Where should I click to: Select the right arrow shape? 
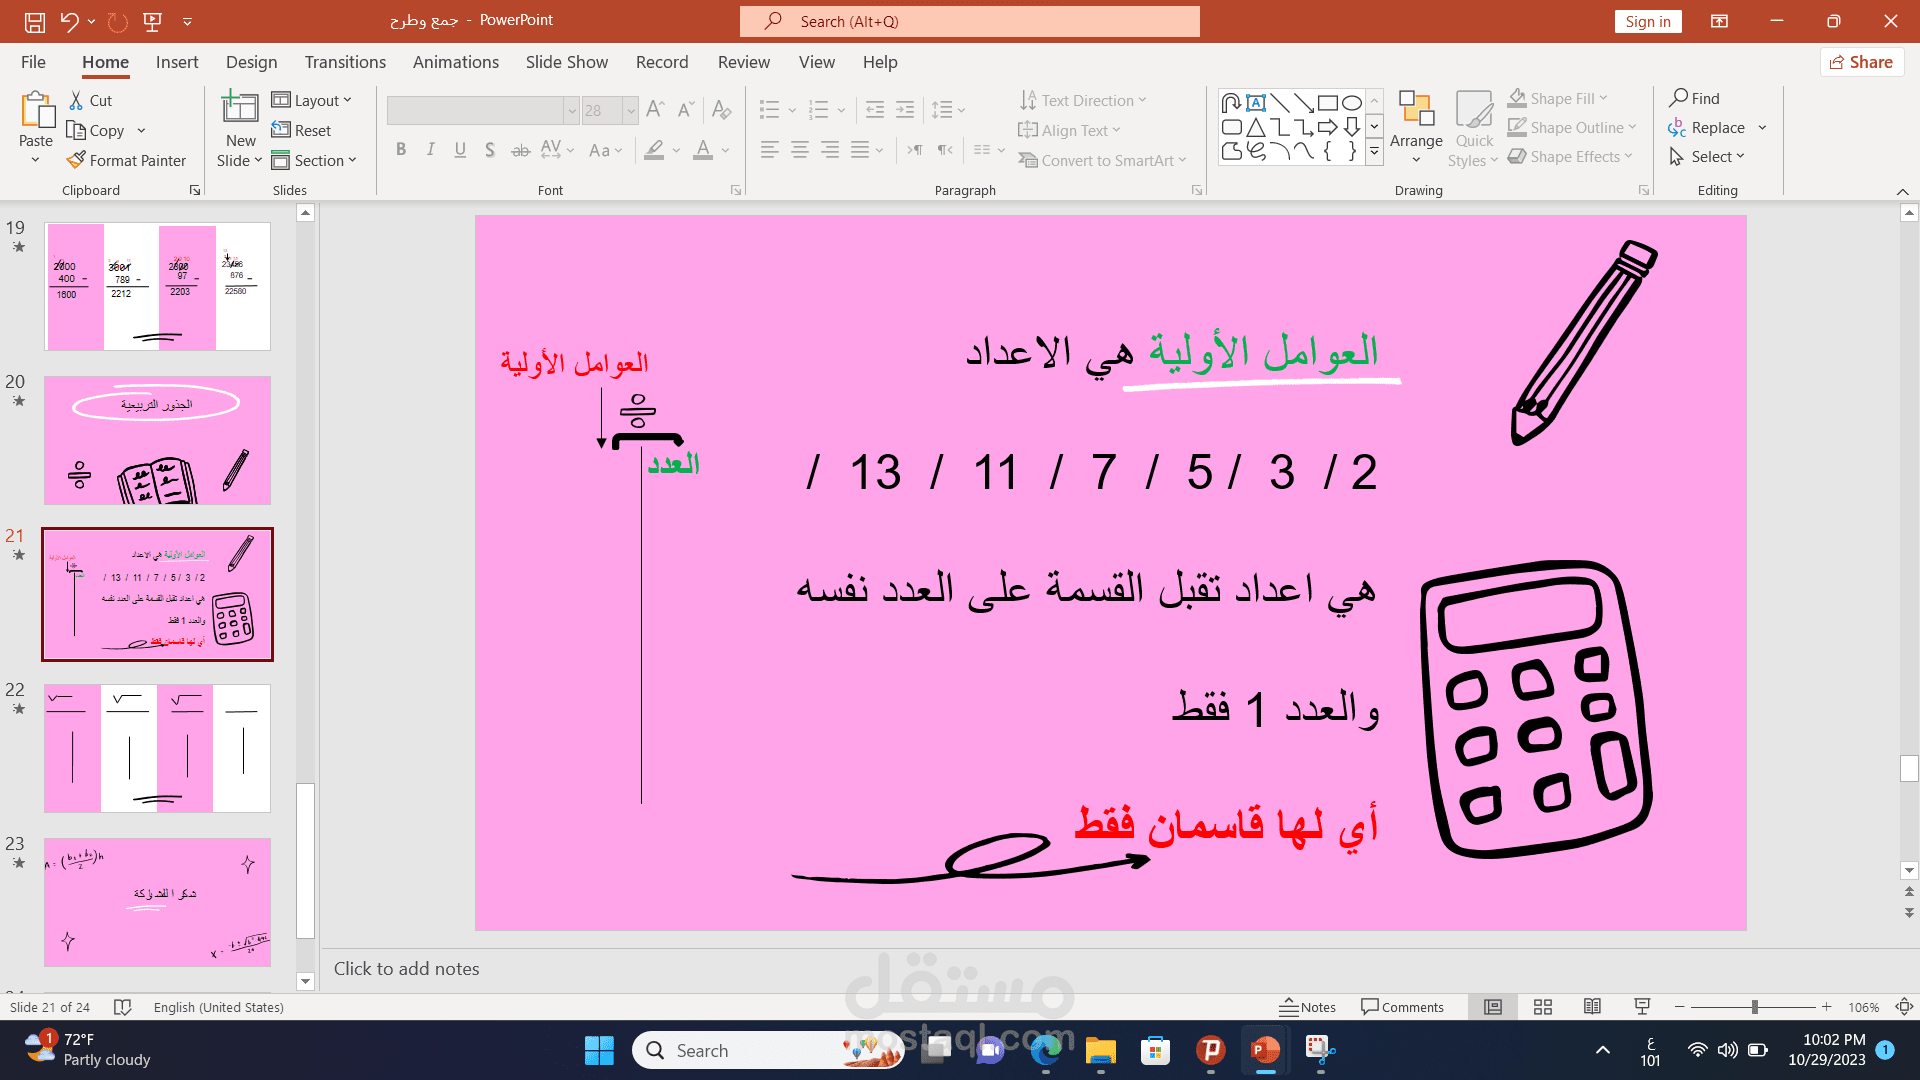coord(1328,127)
